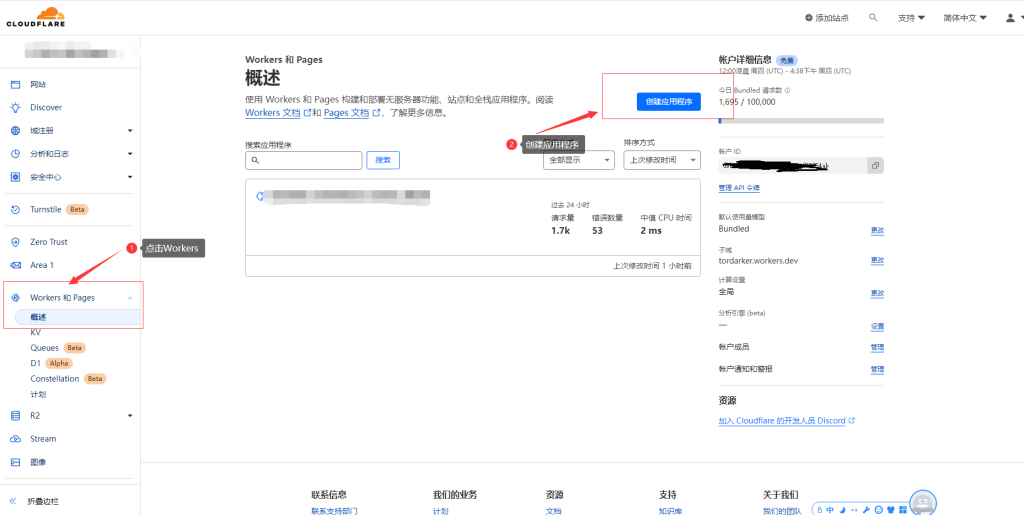
Task: Collapse the Workers 和 Pages section arrow
Action: (x=130, y=298)
